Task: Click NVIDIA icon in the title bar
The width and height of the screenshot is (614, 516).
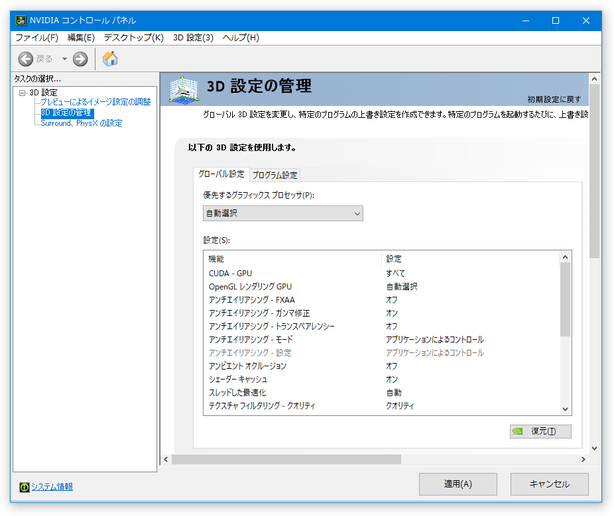Action: (x=21, y=20)
